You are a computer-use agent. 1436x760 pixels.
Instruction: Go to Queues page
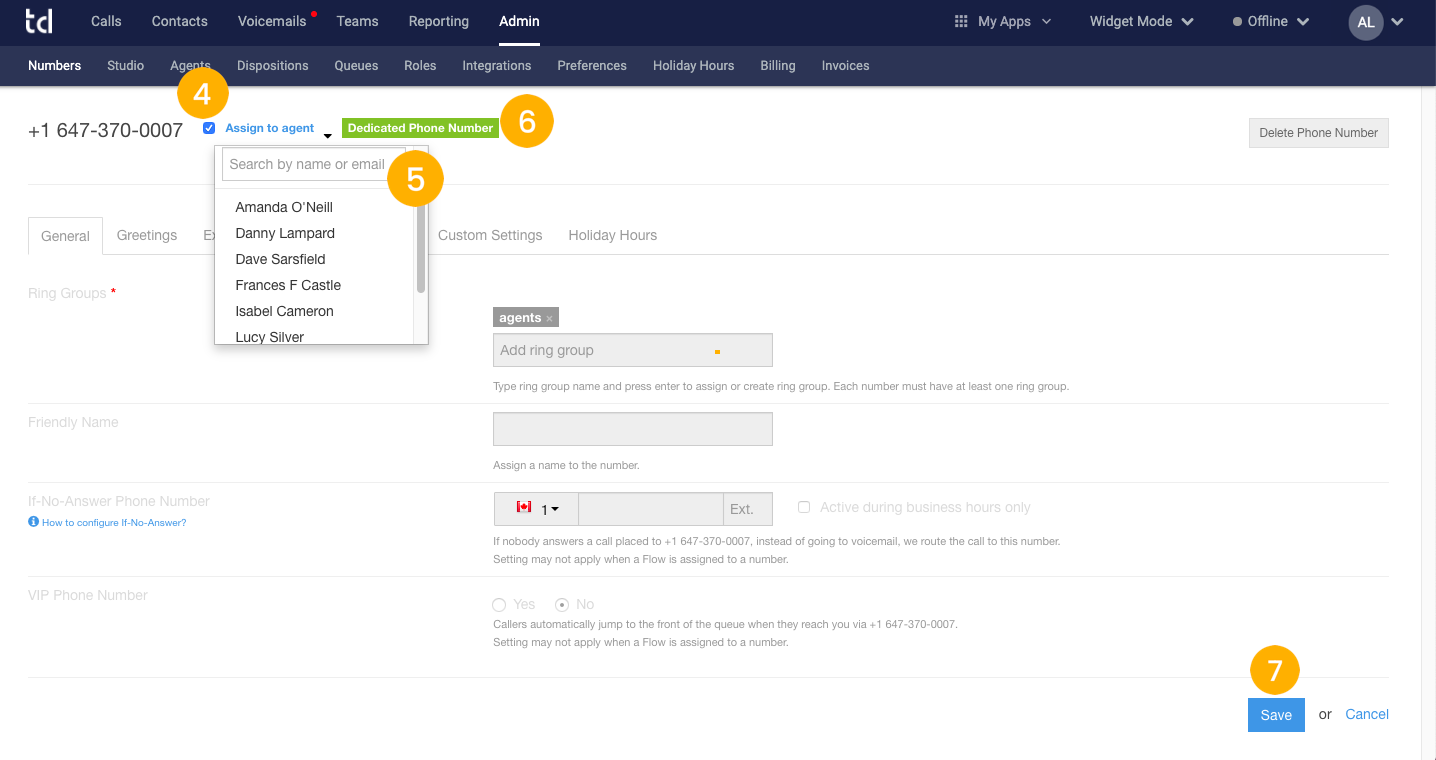pos(356,65)
